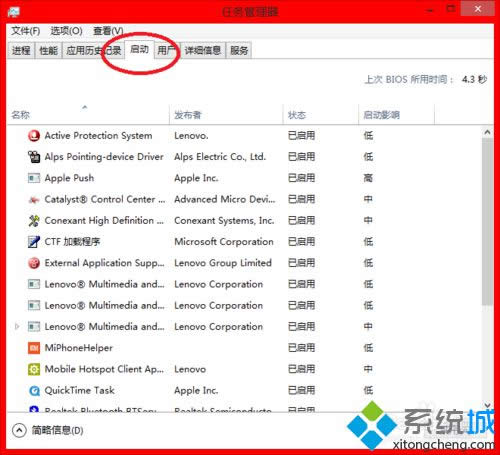Click the 简略信息(D) link
This screenshot has height=455, width=500.
(x=57, y=430)
